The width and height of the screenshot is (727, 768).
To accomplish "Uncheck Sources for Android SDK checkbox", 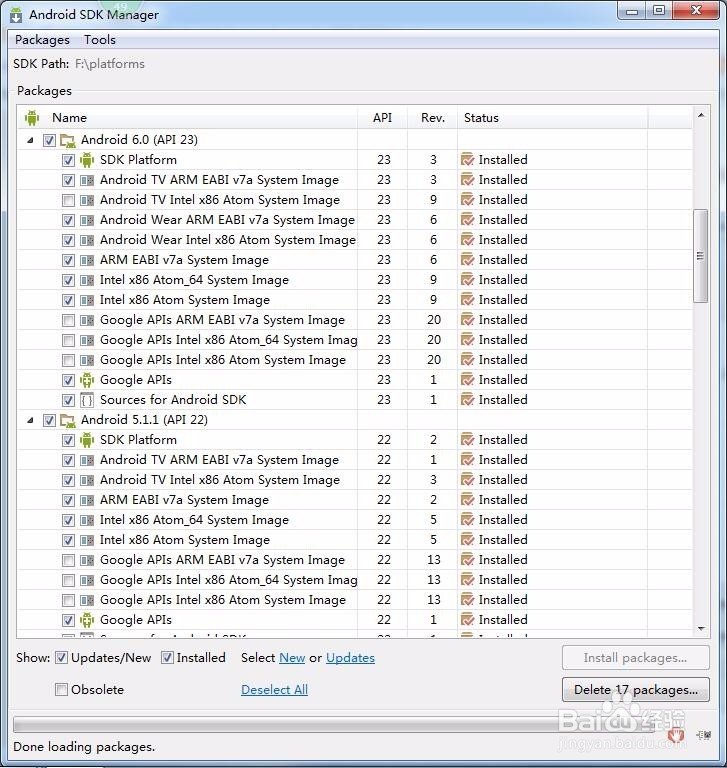I will tap(68, 400).
